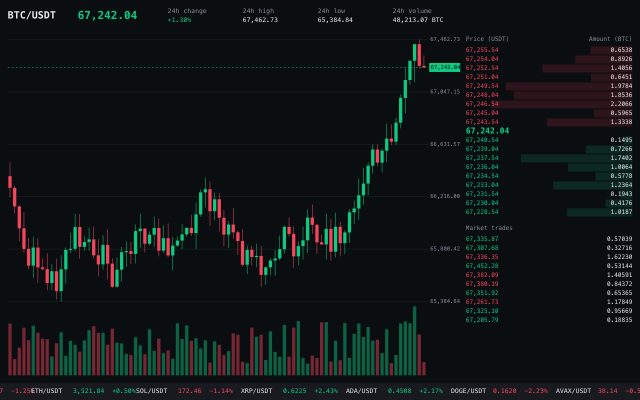Select ask price 67,254.04

482,59
